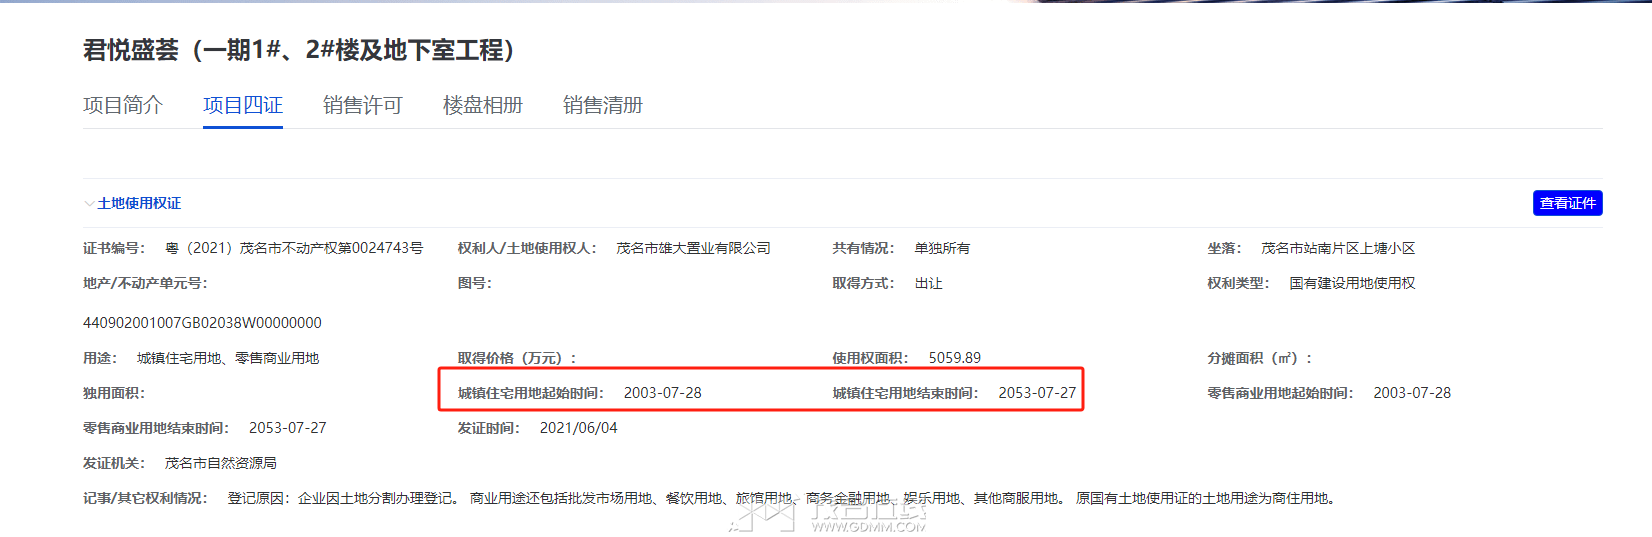This screenshot has height=537, width=1652.
Task: Click residential land start date 2003-07-28
Action: 663,393
